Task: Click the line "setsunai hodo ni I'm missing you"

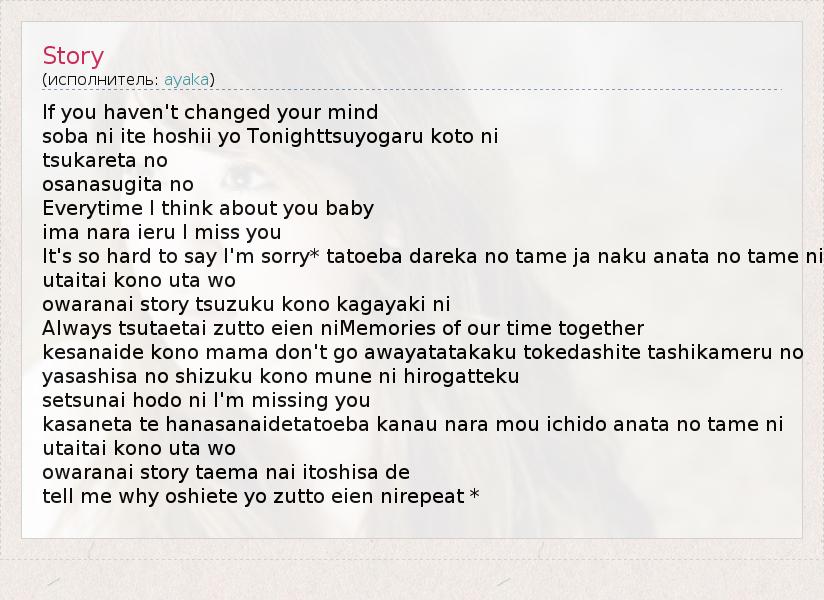Action: [206, 400]
